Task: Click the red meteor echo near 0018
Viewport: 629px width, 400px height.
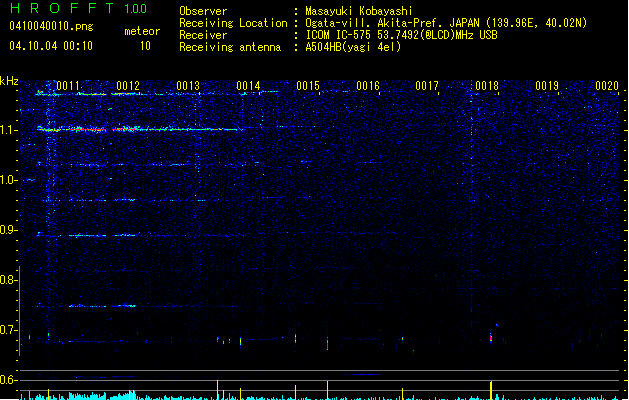Action: click(491, 338)
